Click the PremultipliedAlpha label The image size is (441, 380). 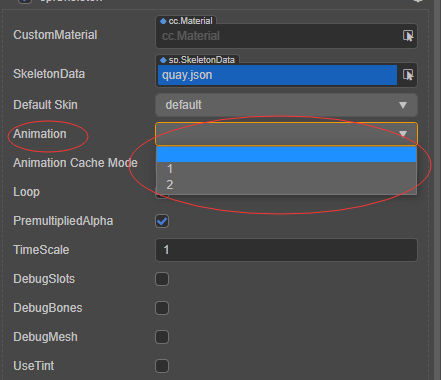[x=63, y=221]
